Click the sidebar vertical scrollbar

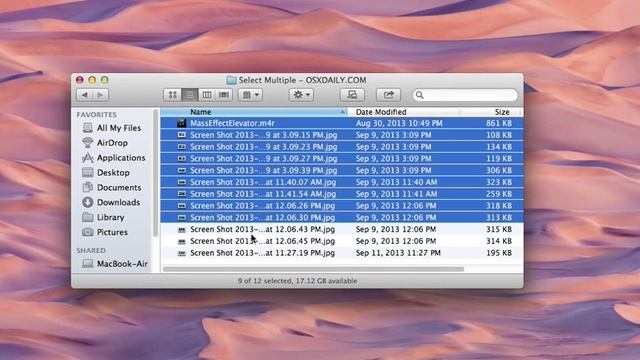coord(155,173)
